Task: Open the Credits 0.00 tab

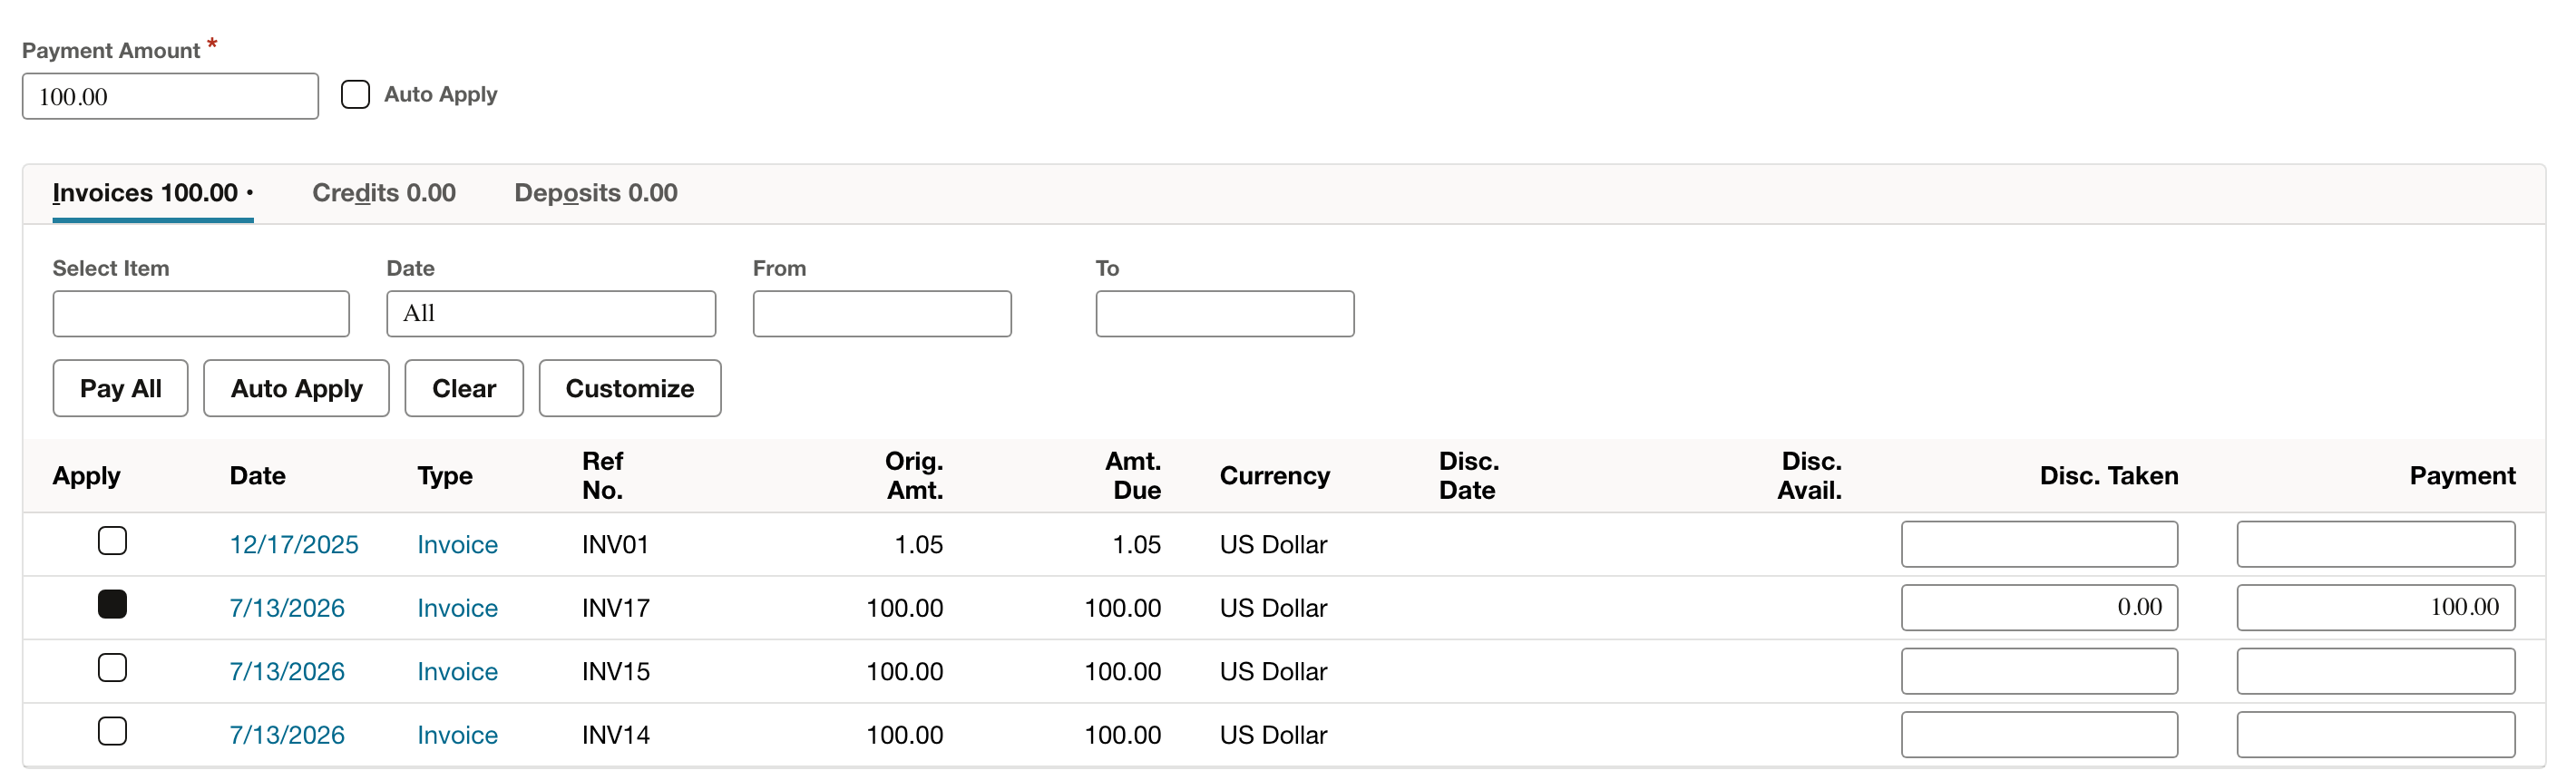Action: pyautogui.click(x=384, y=193)
